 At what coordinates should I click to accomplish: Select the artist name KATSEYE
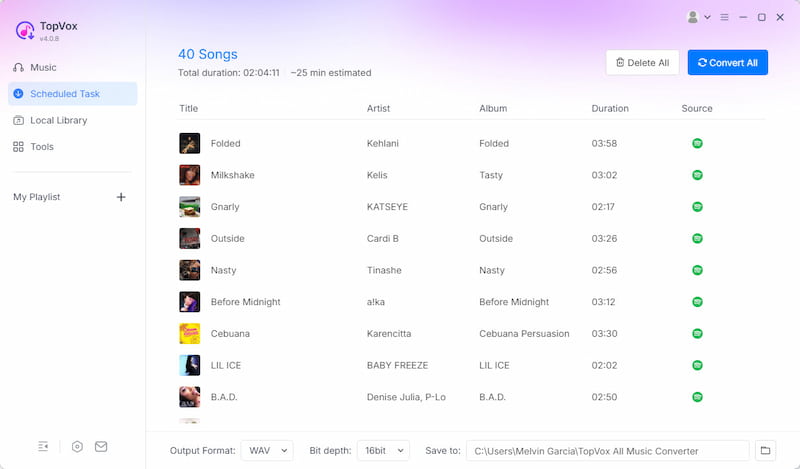point(387,207)
